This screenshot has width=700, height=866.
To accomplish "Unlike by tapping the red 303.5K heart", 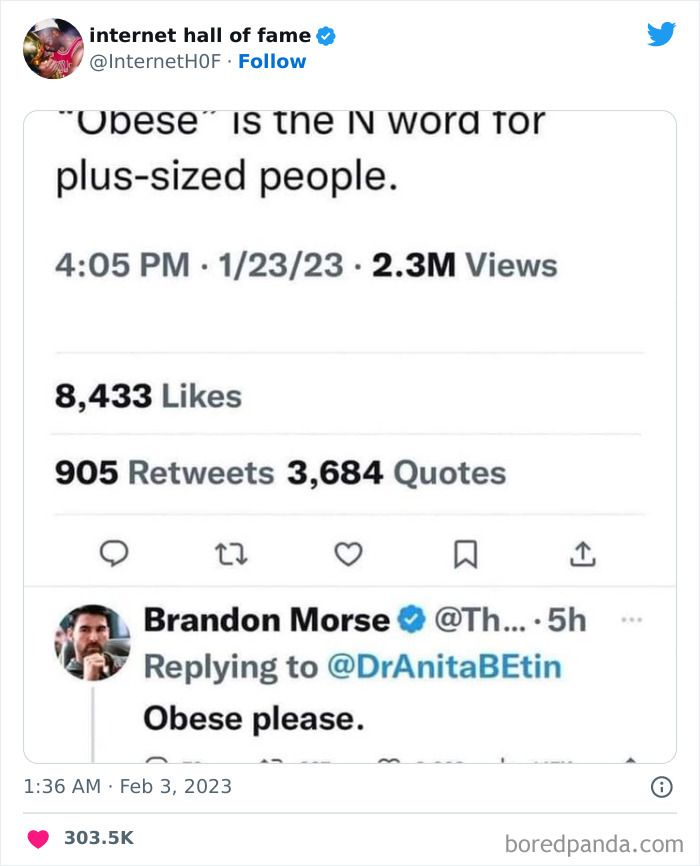I will [37, 839].
